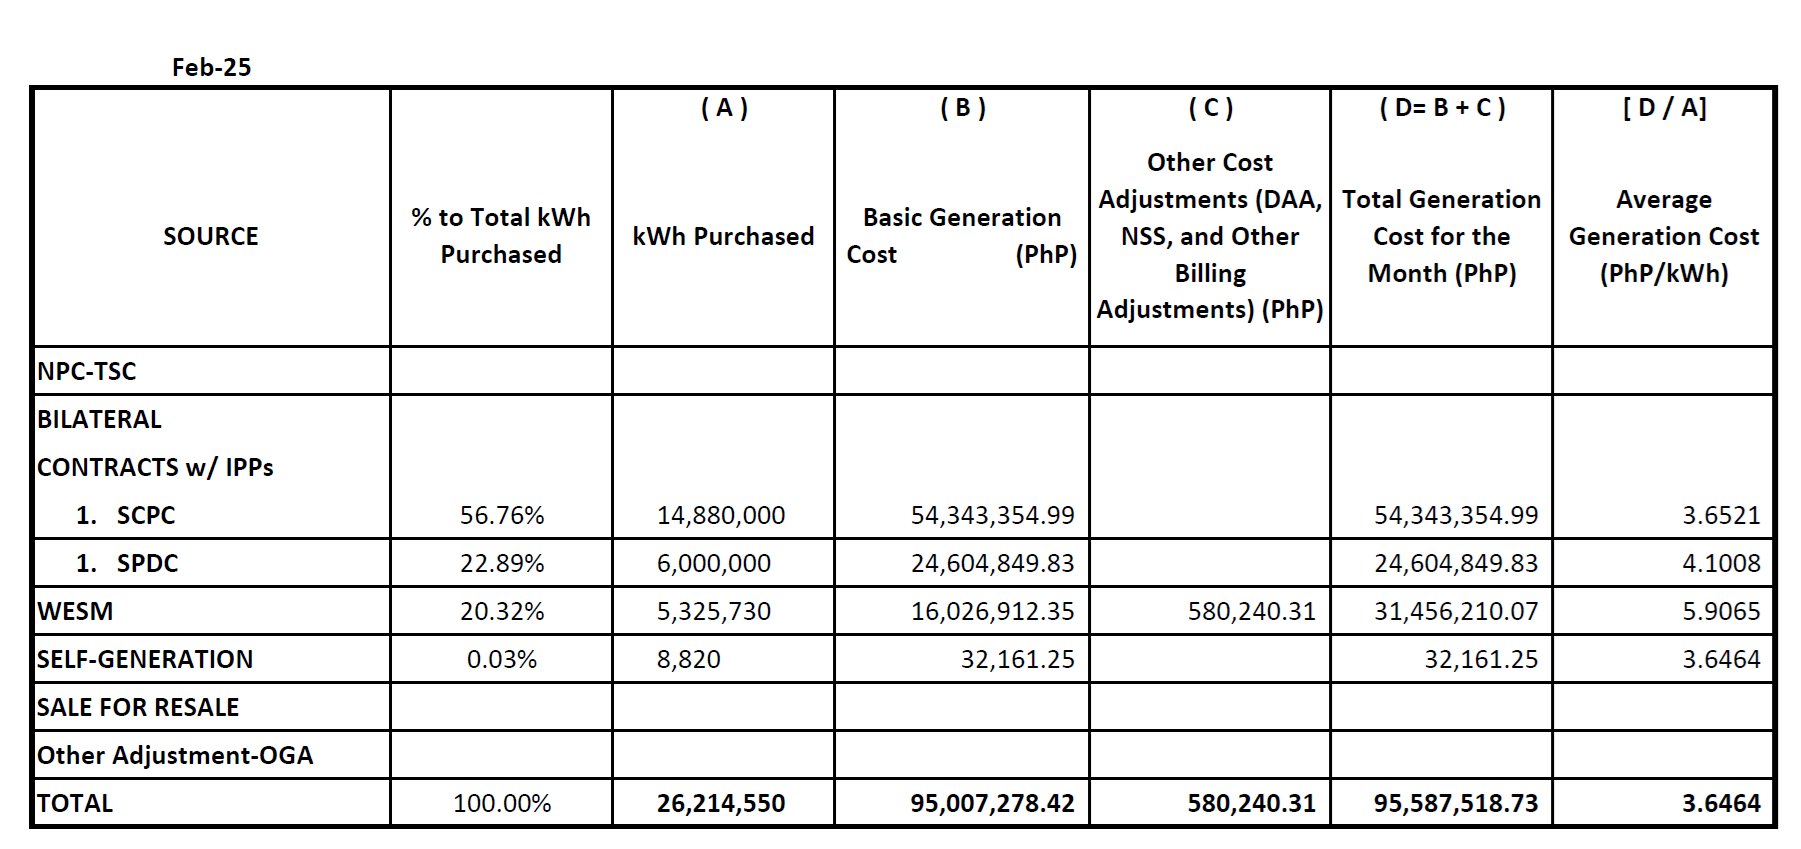Image resolution: width=1801 pixels, height=849 pixels.
Task: Click self-generation kWh value 8,820
Action: pyautogui.click(x=688, y=659)
